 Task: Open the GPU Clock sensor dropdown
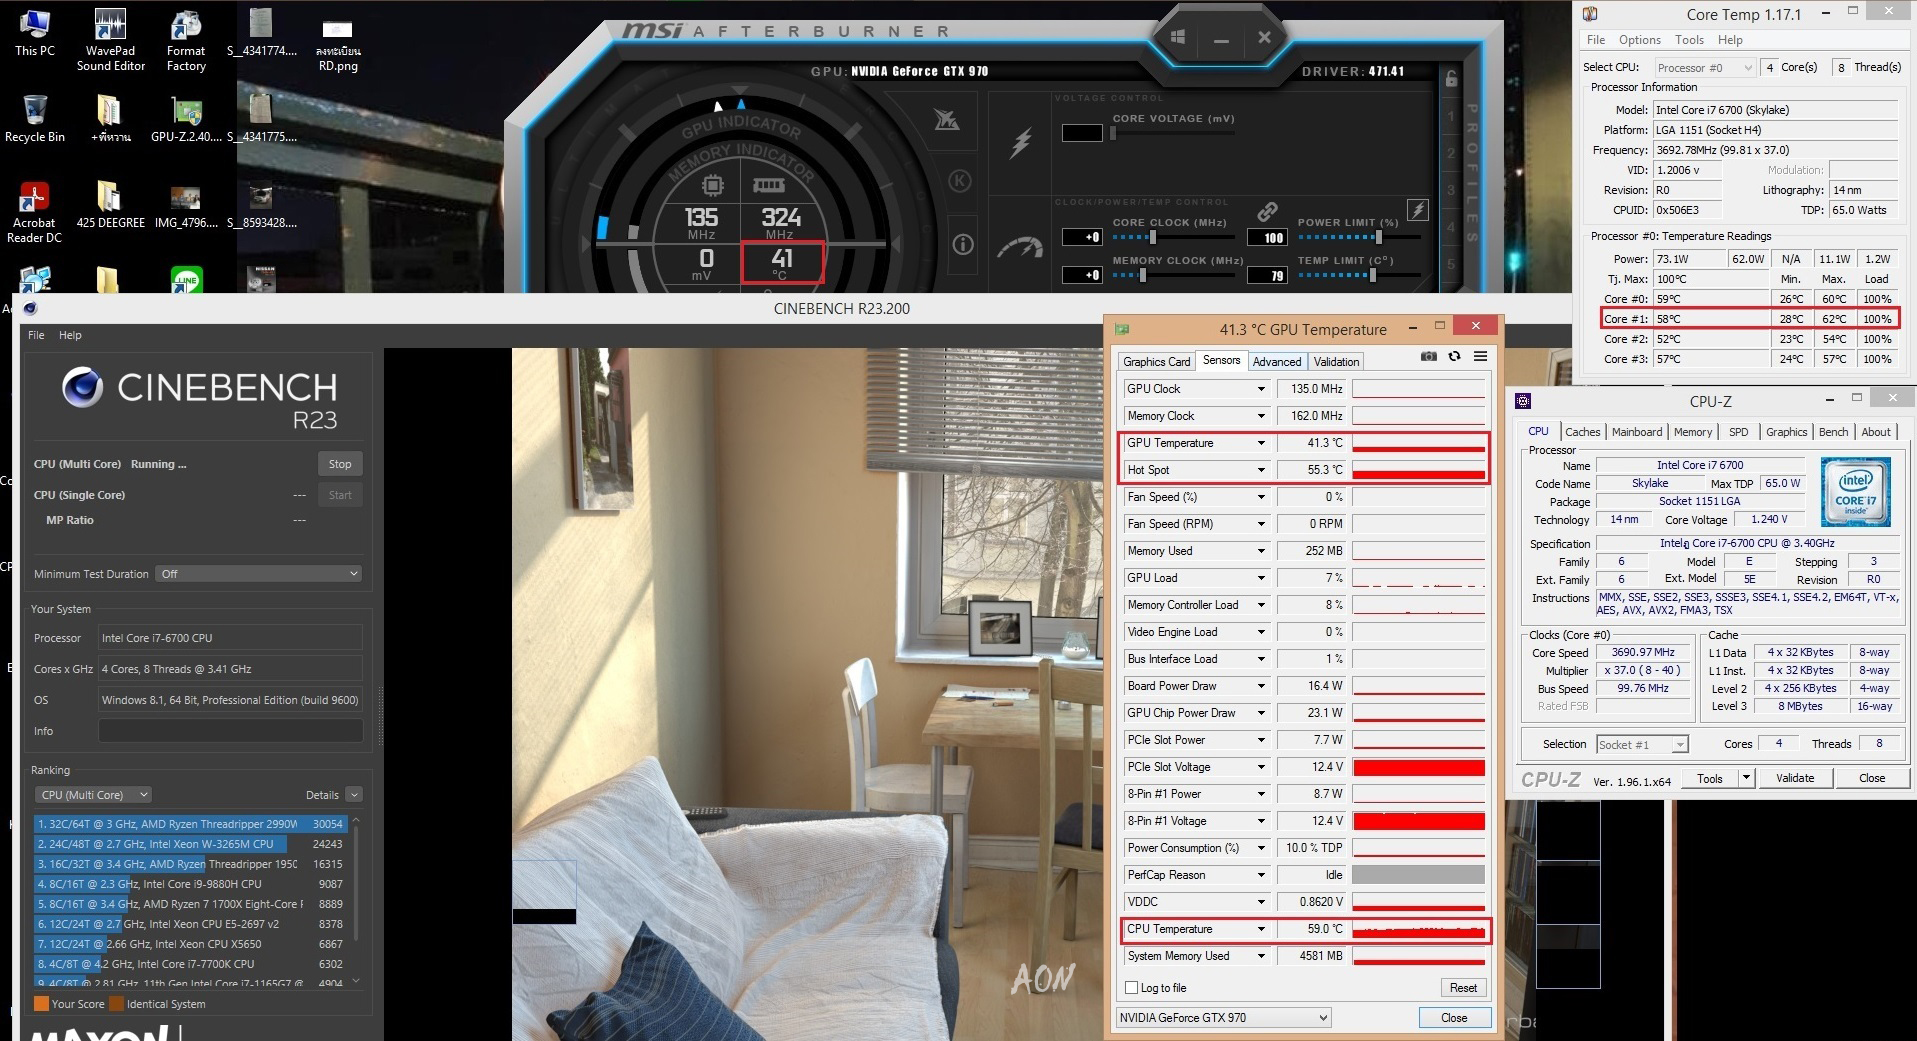tap(1261, 389)
